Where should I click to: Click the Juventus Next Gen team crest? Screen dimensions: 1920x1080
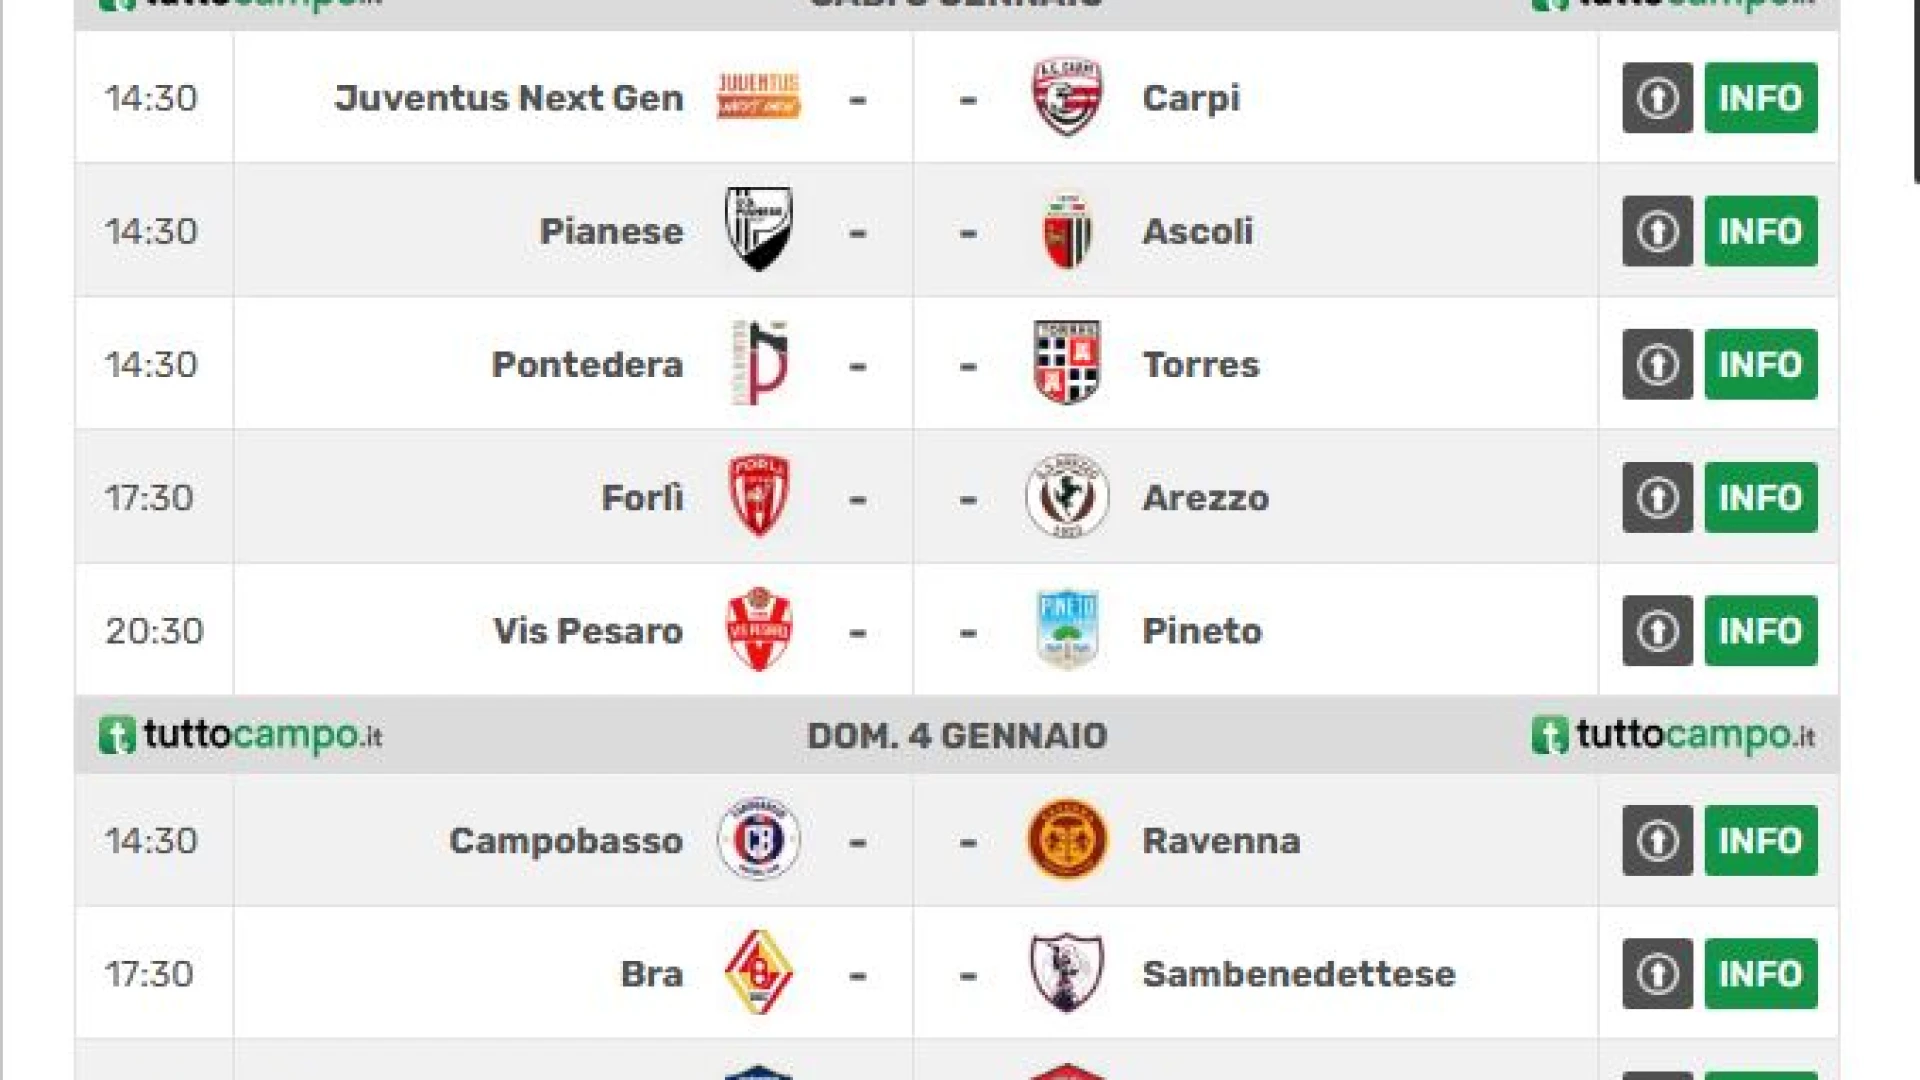click(758, 97)
